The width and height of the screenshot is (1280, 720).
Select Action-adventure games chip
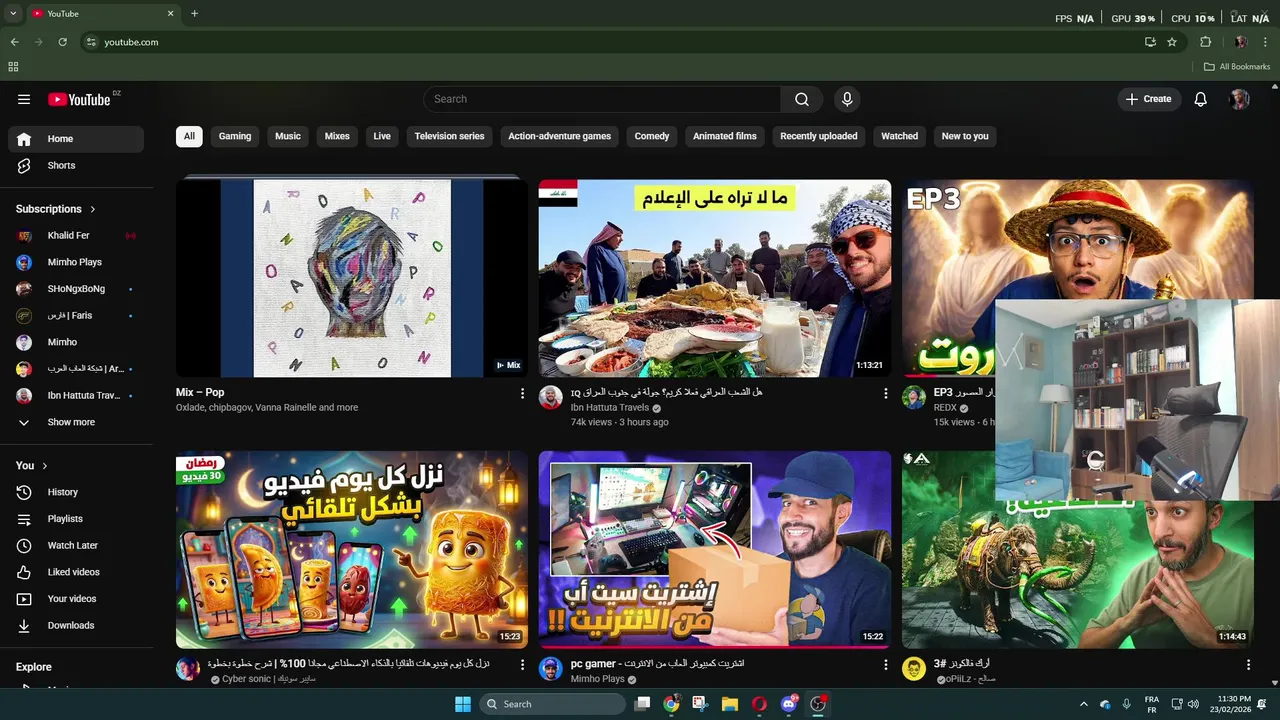point(559,136)
